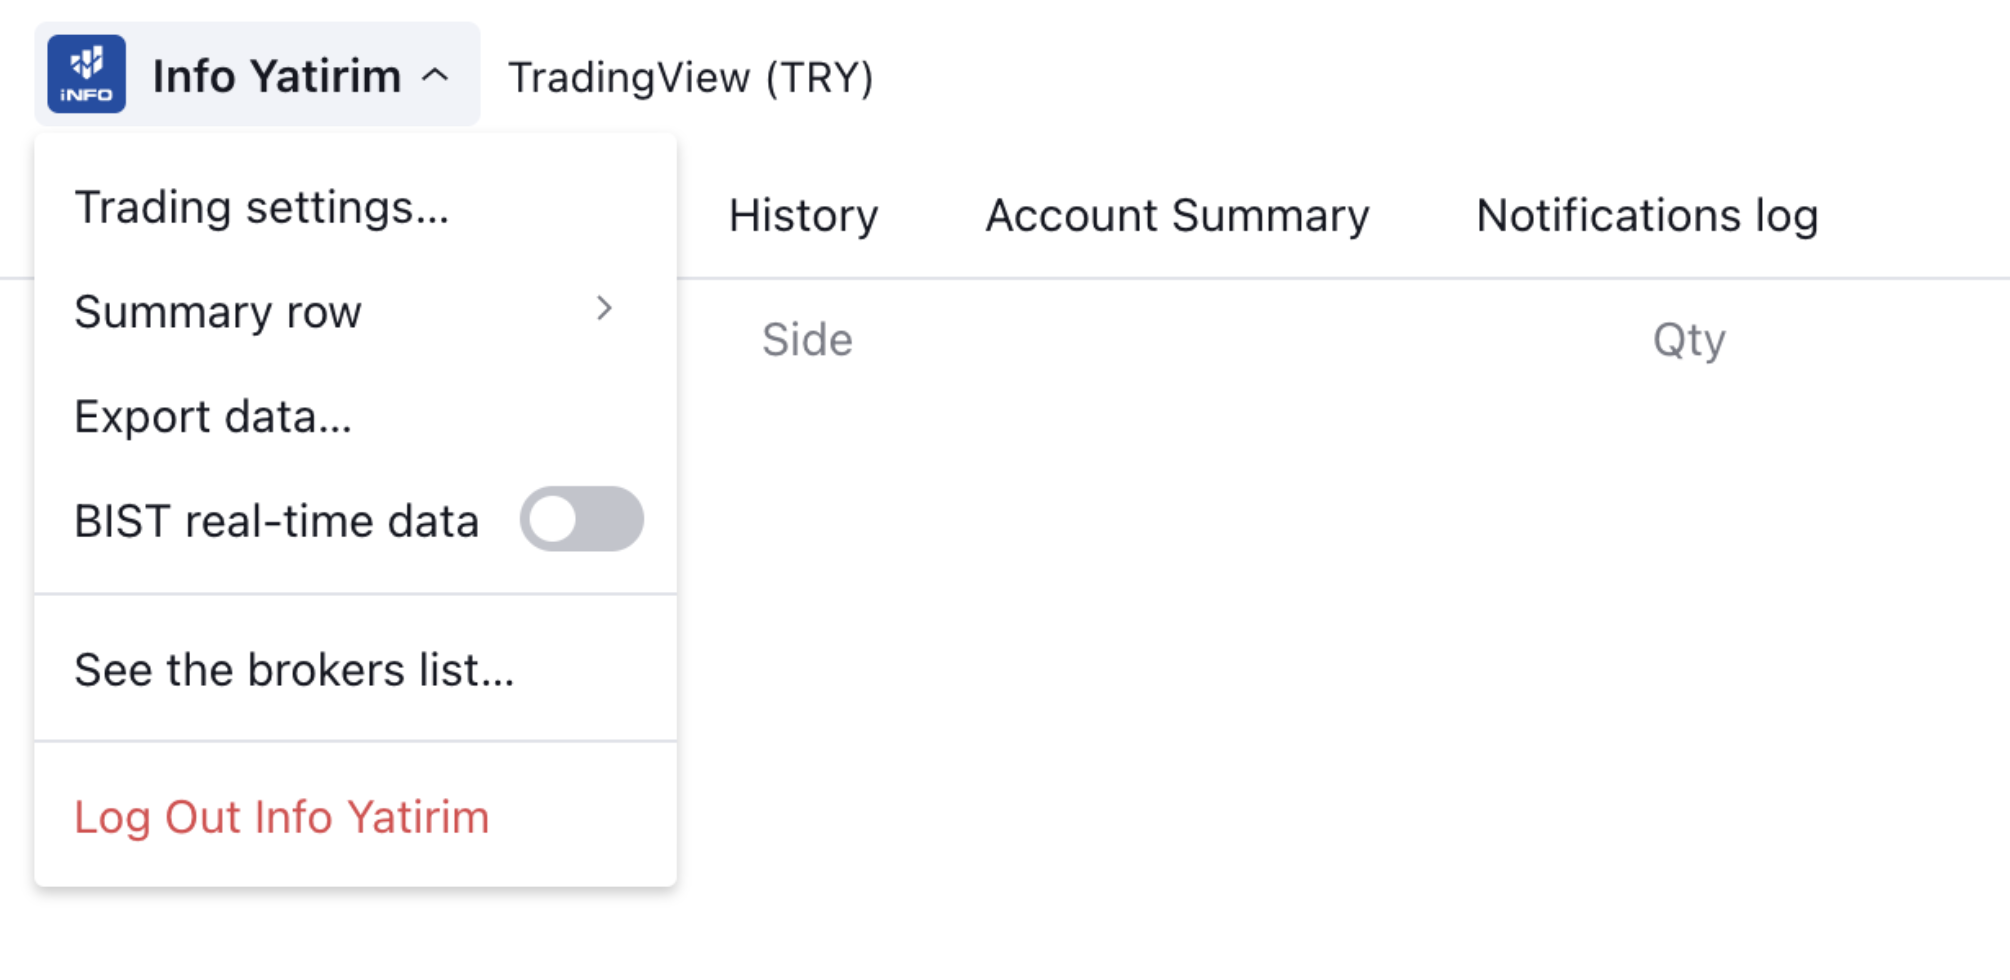
Task: Click the Info Yatirim broker name
Action: pyautogui.click(x=276, y=76)
